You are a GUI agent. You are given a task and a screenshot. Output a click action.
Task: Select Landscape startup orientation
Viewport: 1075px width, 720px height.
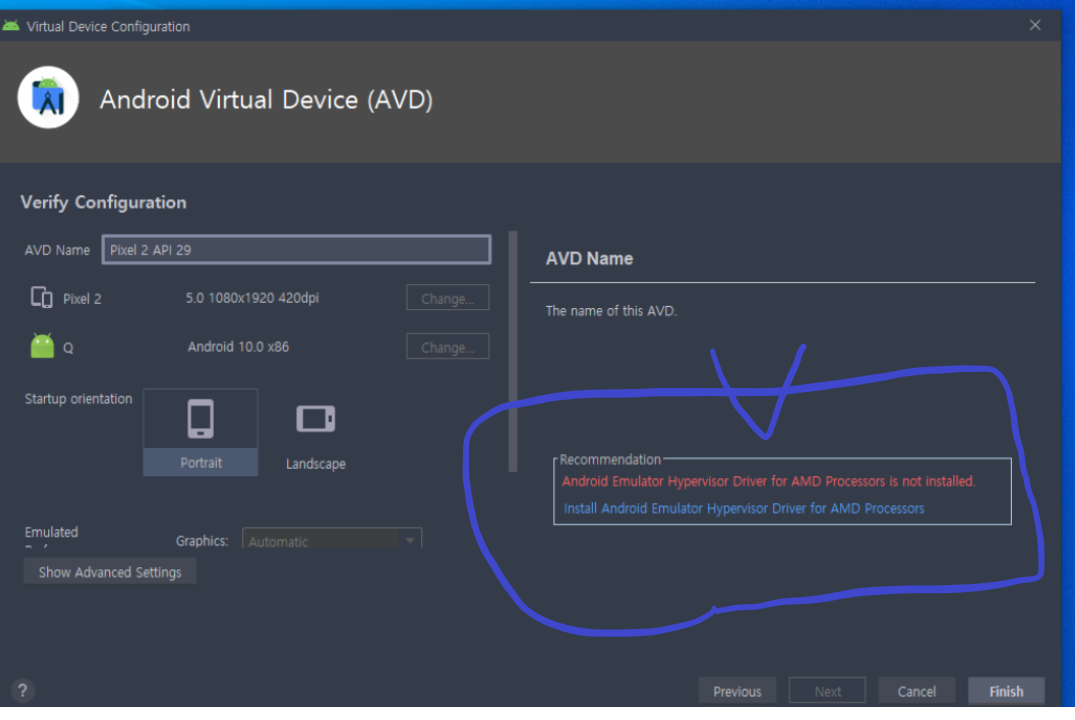click(x=315, y=435)
